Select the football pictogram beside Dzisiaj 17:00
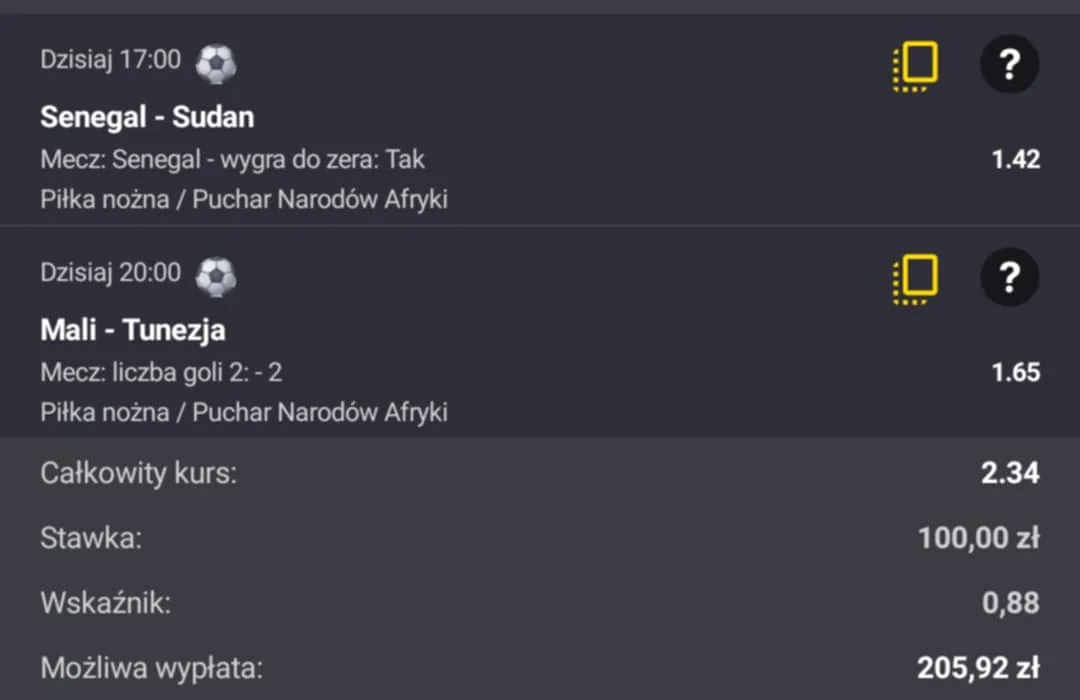The height and width of the screenshot is (700, 1080). pos(216,62)
